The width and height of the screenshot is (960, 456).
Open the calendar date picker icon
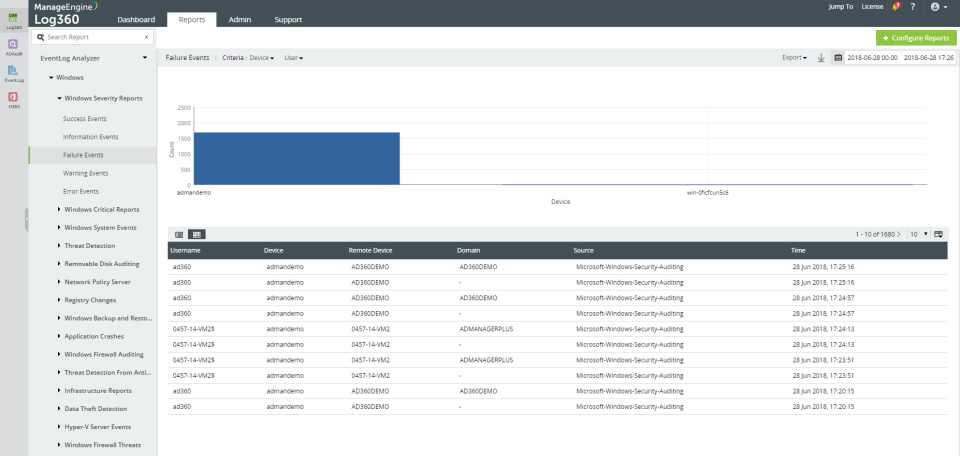(838, 58)
